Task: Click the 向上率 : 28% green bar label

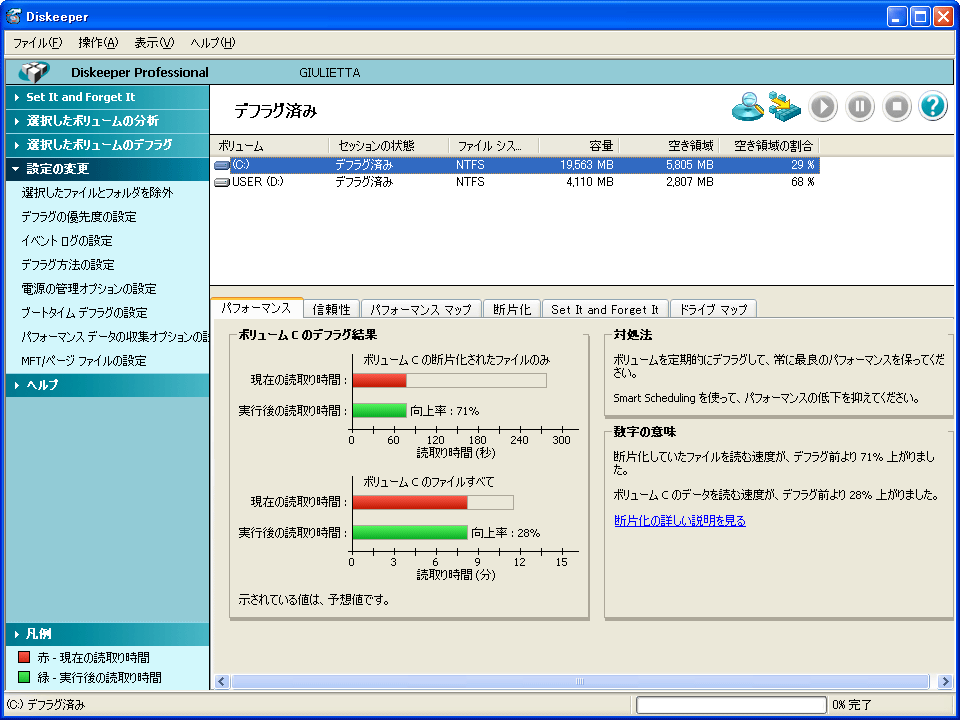Action: coord(506,533)
